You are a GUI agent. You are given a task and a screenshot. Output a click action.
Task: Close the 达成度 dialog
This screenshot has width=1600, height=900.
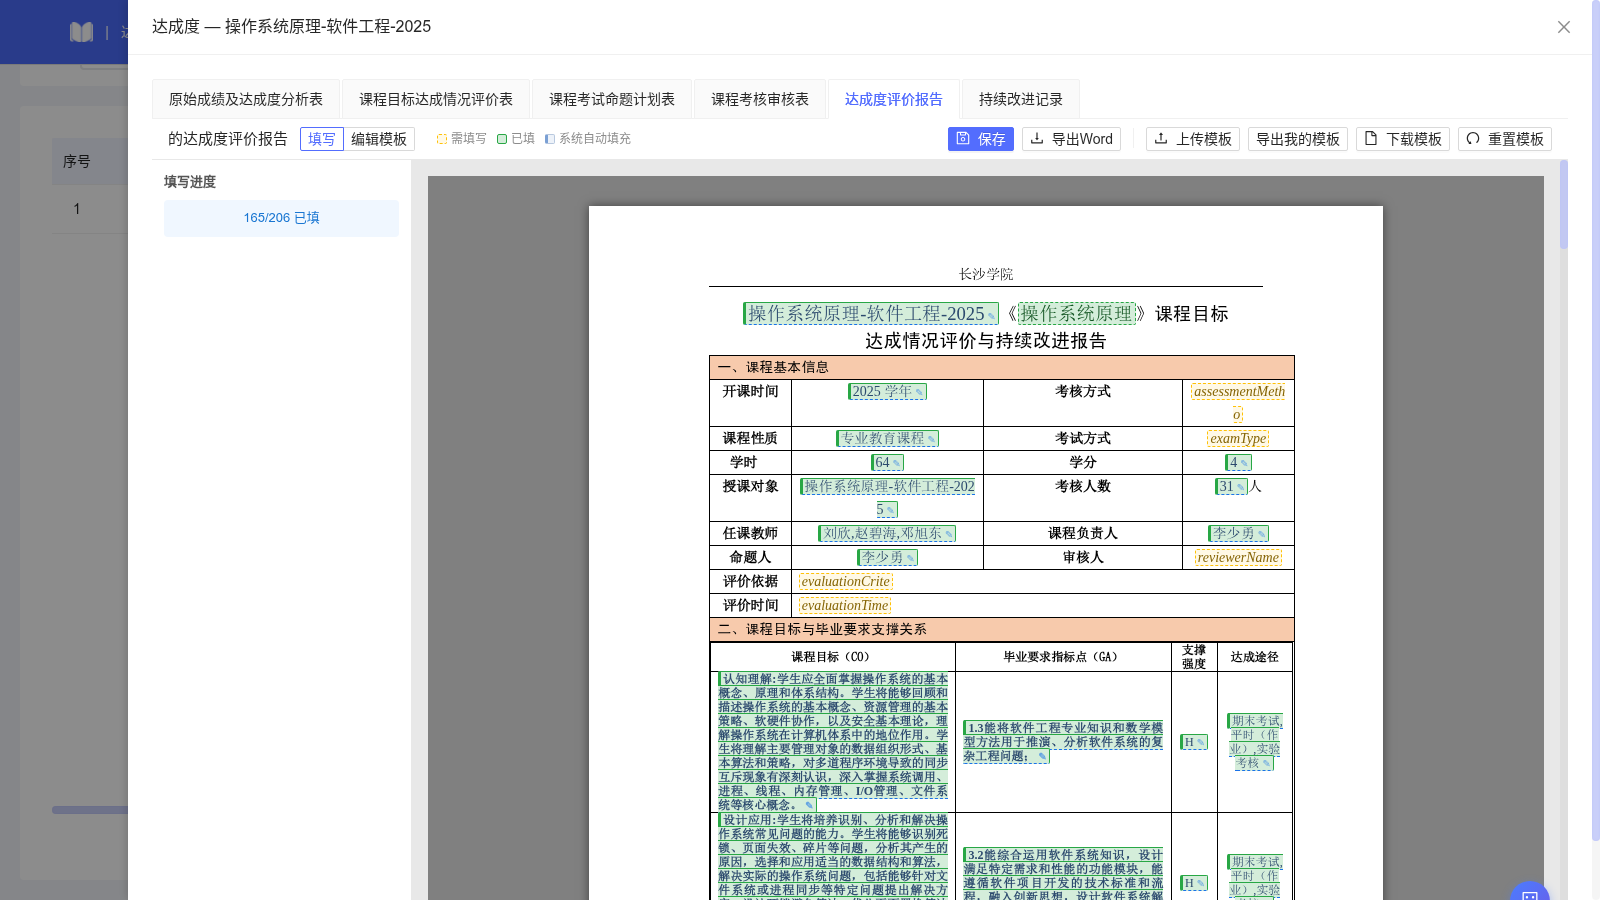pyautogui.click(x=1564, y=27)
